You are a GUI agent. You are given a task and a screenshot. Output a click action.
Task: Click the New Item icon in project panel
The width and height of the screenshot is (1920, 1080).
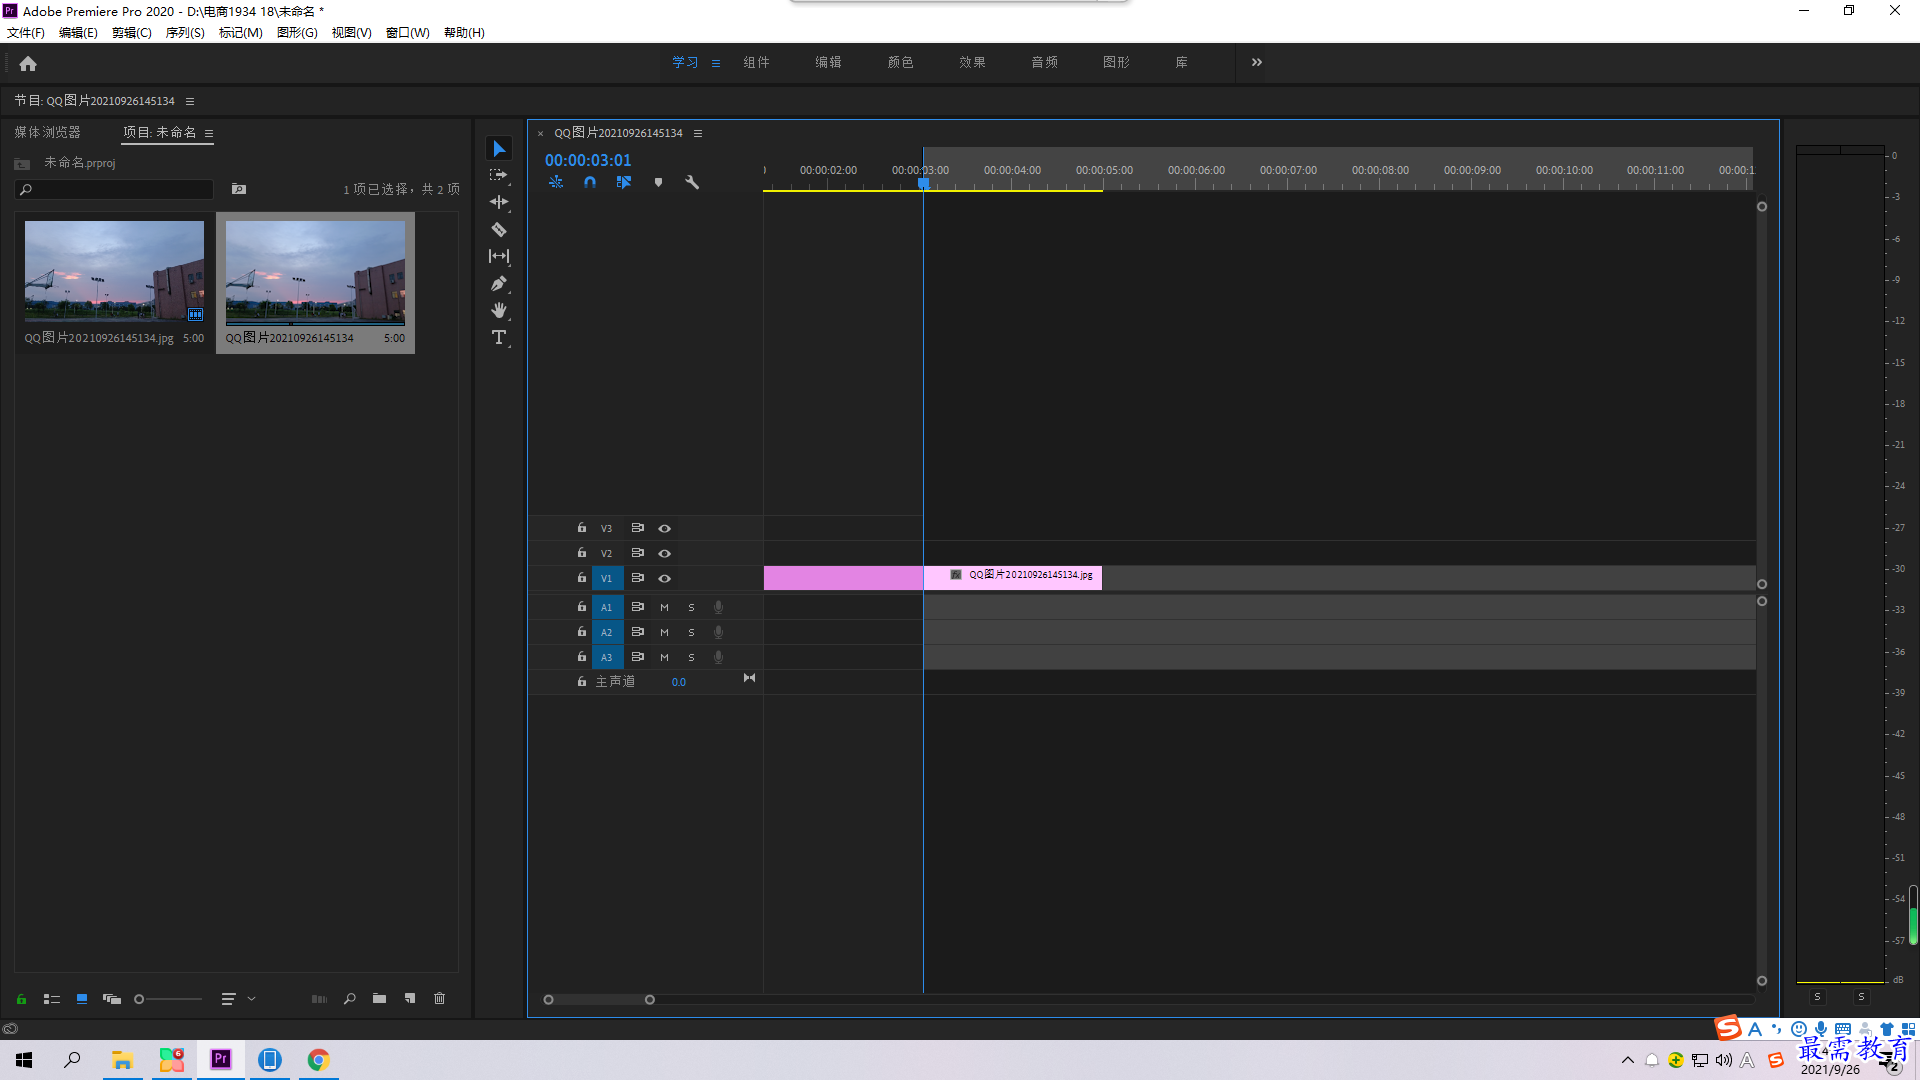(x=410, y=998)
